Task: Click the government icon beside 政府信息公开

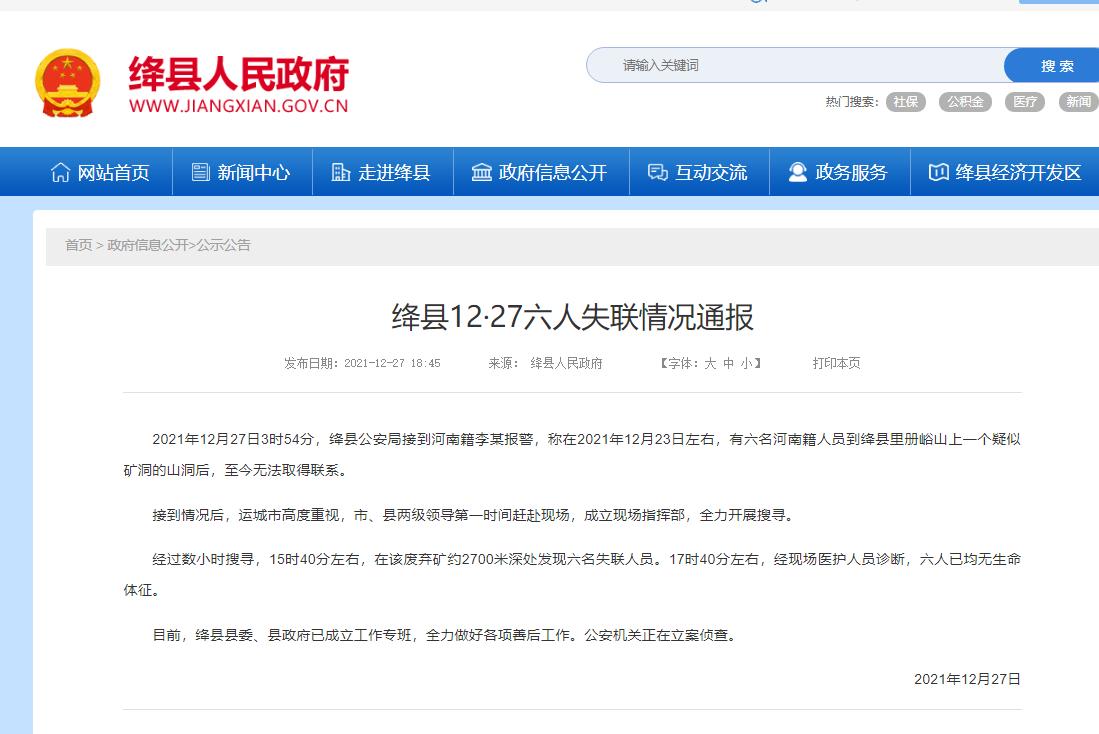Action: [x=482, y=172]
